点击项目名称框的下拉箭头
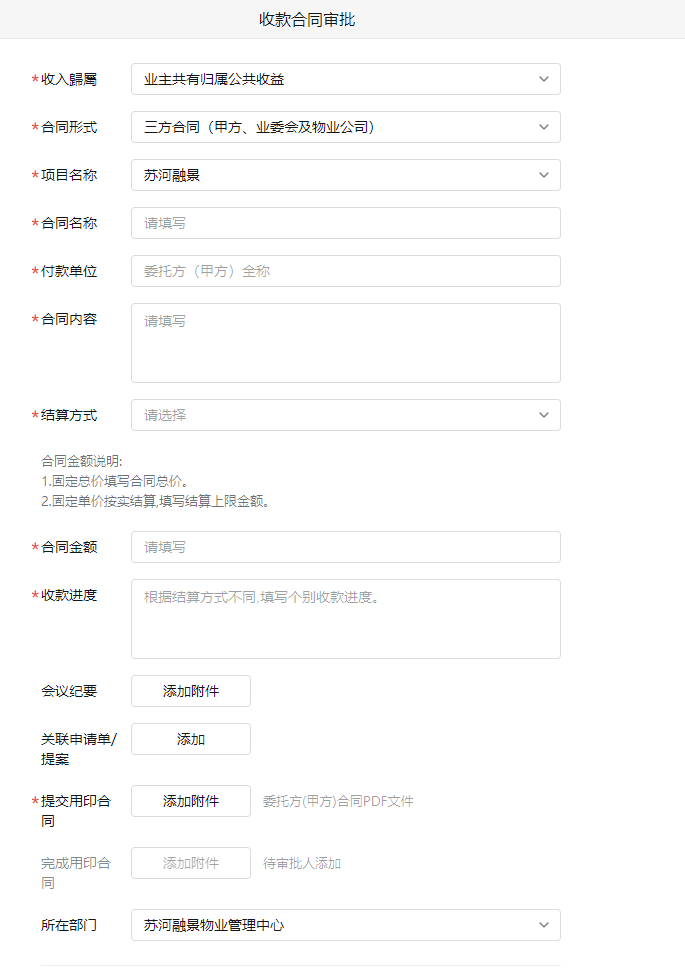The width and height of the screenshot is (685, 970). (x=543, y=175)
